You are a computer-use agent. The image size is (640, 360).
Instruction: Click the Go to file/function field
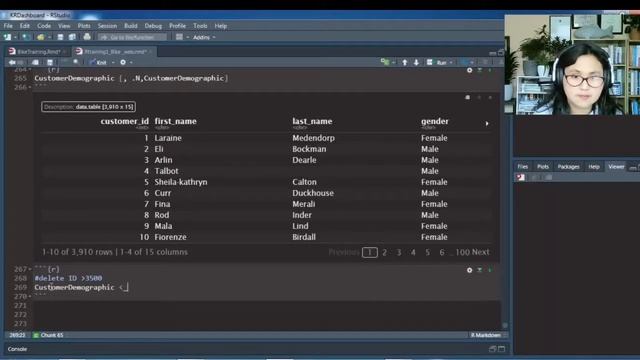[x=133, y=37]
